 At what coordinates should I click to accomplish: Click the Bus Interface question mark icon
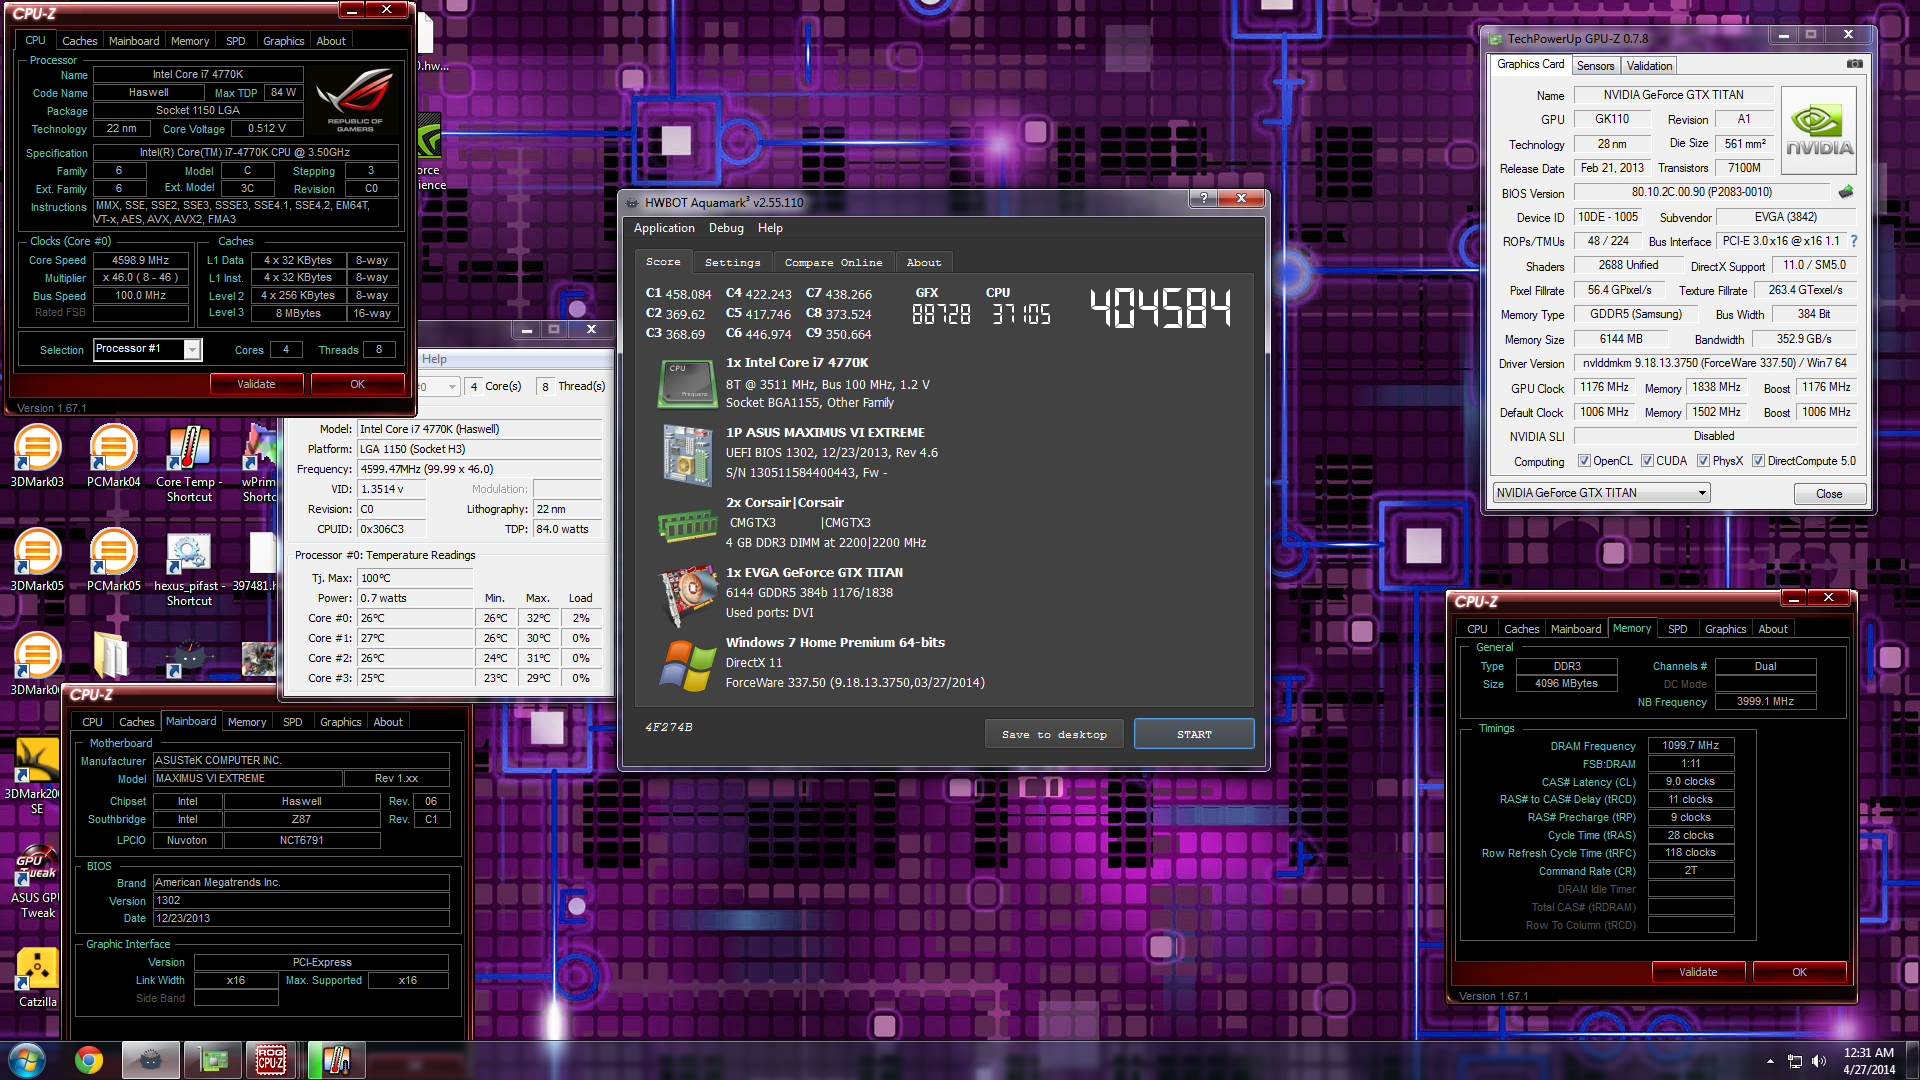pyautogui.click(x=1853, y=241)
